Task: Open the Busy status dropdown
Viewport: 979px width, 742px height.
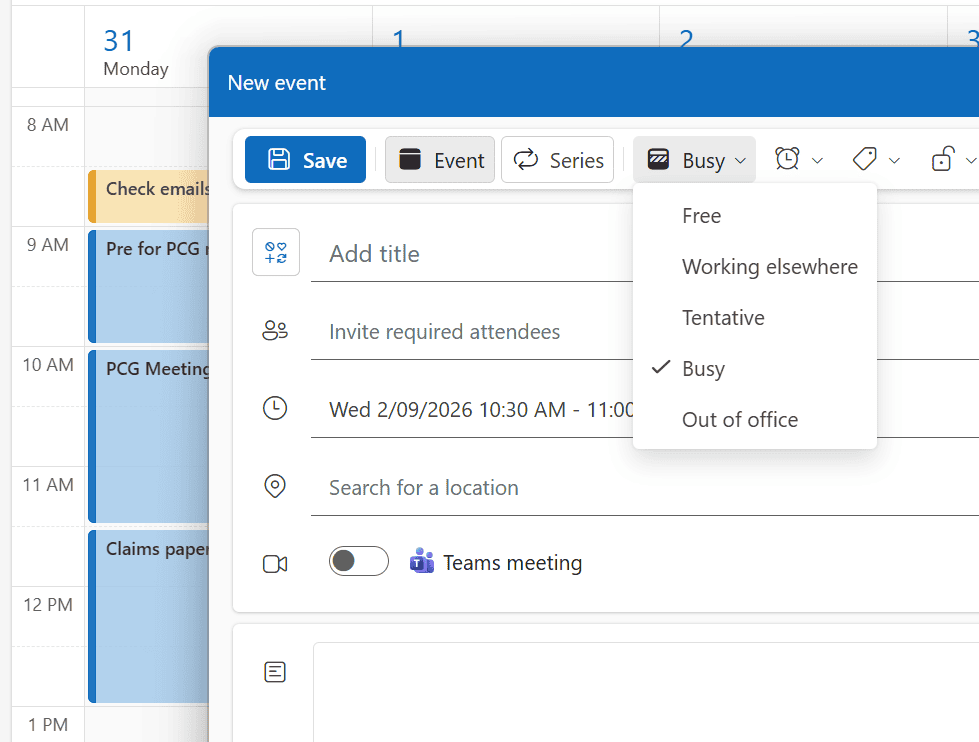Action: 694,160
